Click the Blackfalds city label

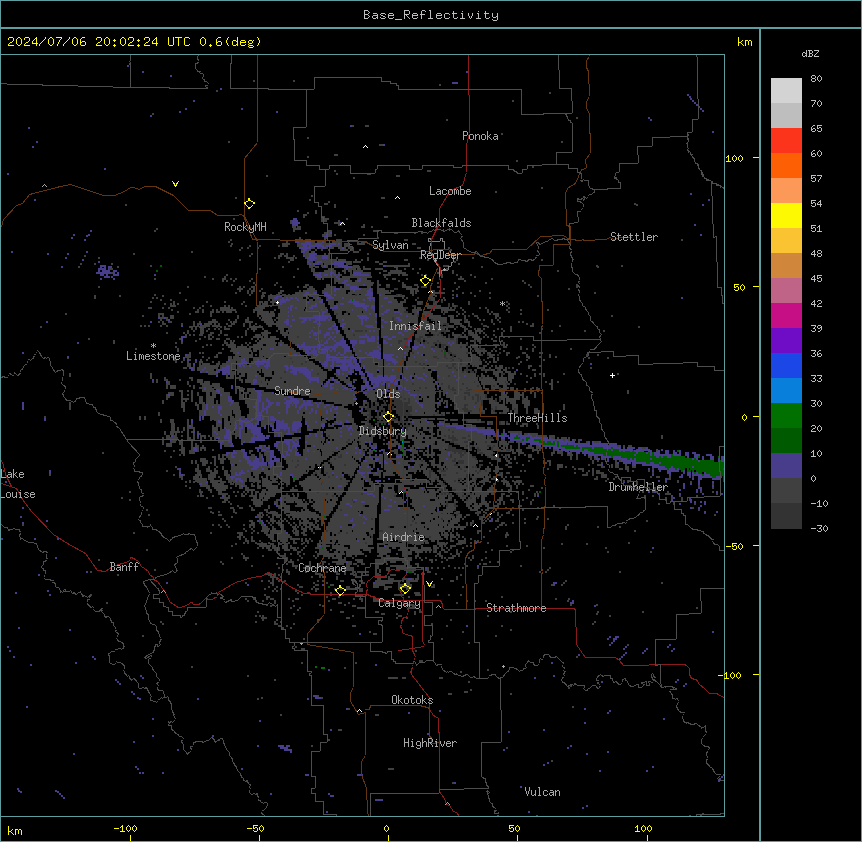(441, 223)
